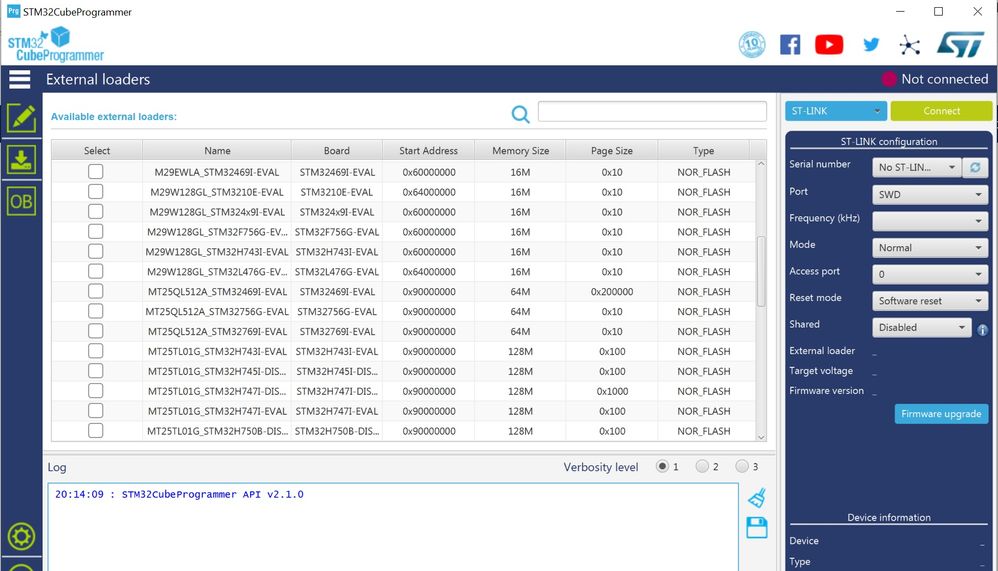Tick M29W128GL_STM324x9I-EVAL checkbox
This screenshot has height=571, width=998.
point(95,211)
